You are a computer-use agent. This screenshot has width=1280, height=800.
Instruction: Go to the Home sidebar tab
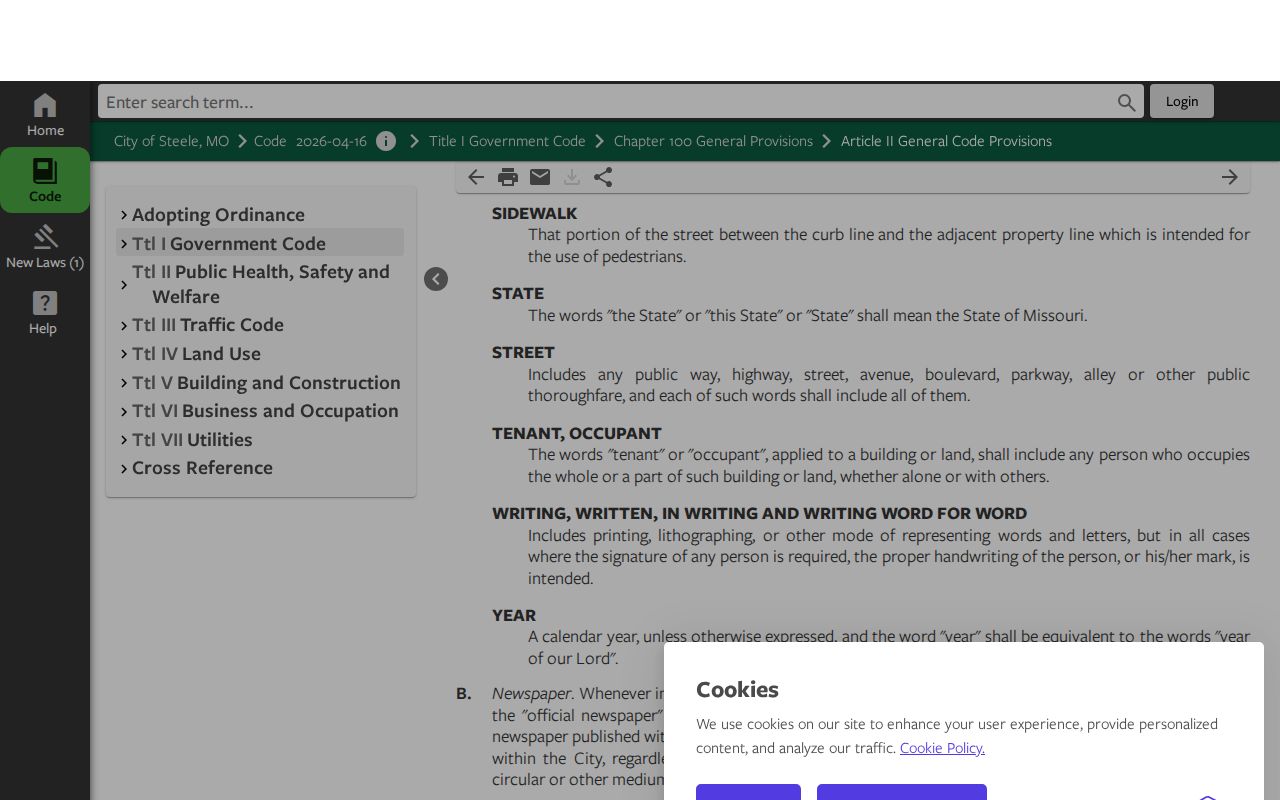tap(45, 115)
